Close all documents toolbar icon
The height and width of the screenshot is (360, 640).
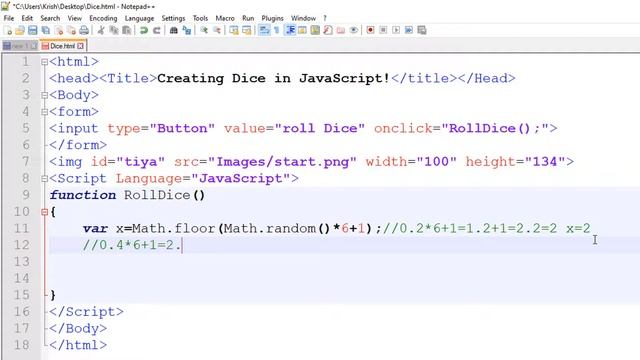(71, 30)
